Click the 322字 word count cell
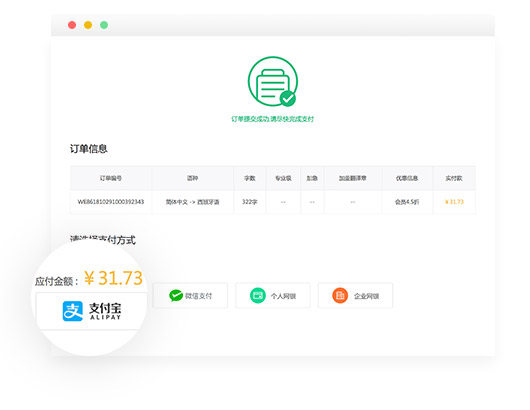 pyautogui.click(x=250, y=202)
